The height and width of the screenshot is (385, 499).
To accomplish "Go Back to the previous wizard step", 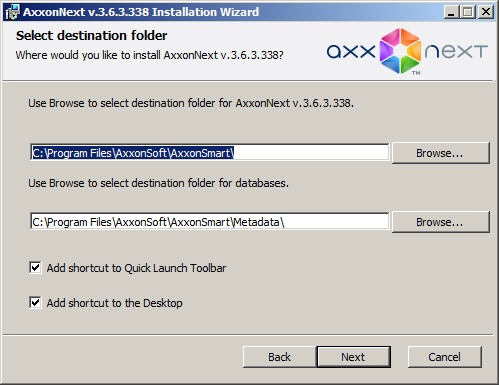I will (x=279, y=357).
